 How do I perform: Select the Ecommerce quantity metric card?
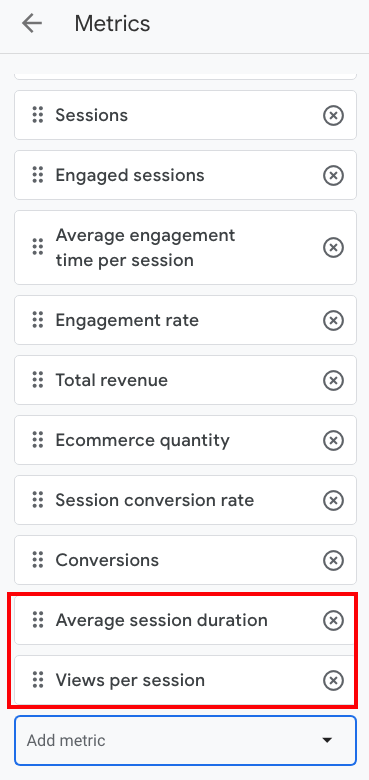[185, 440]
